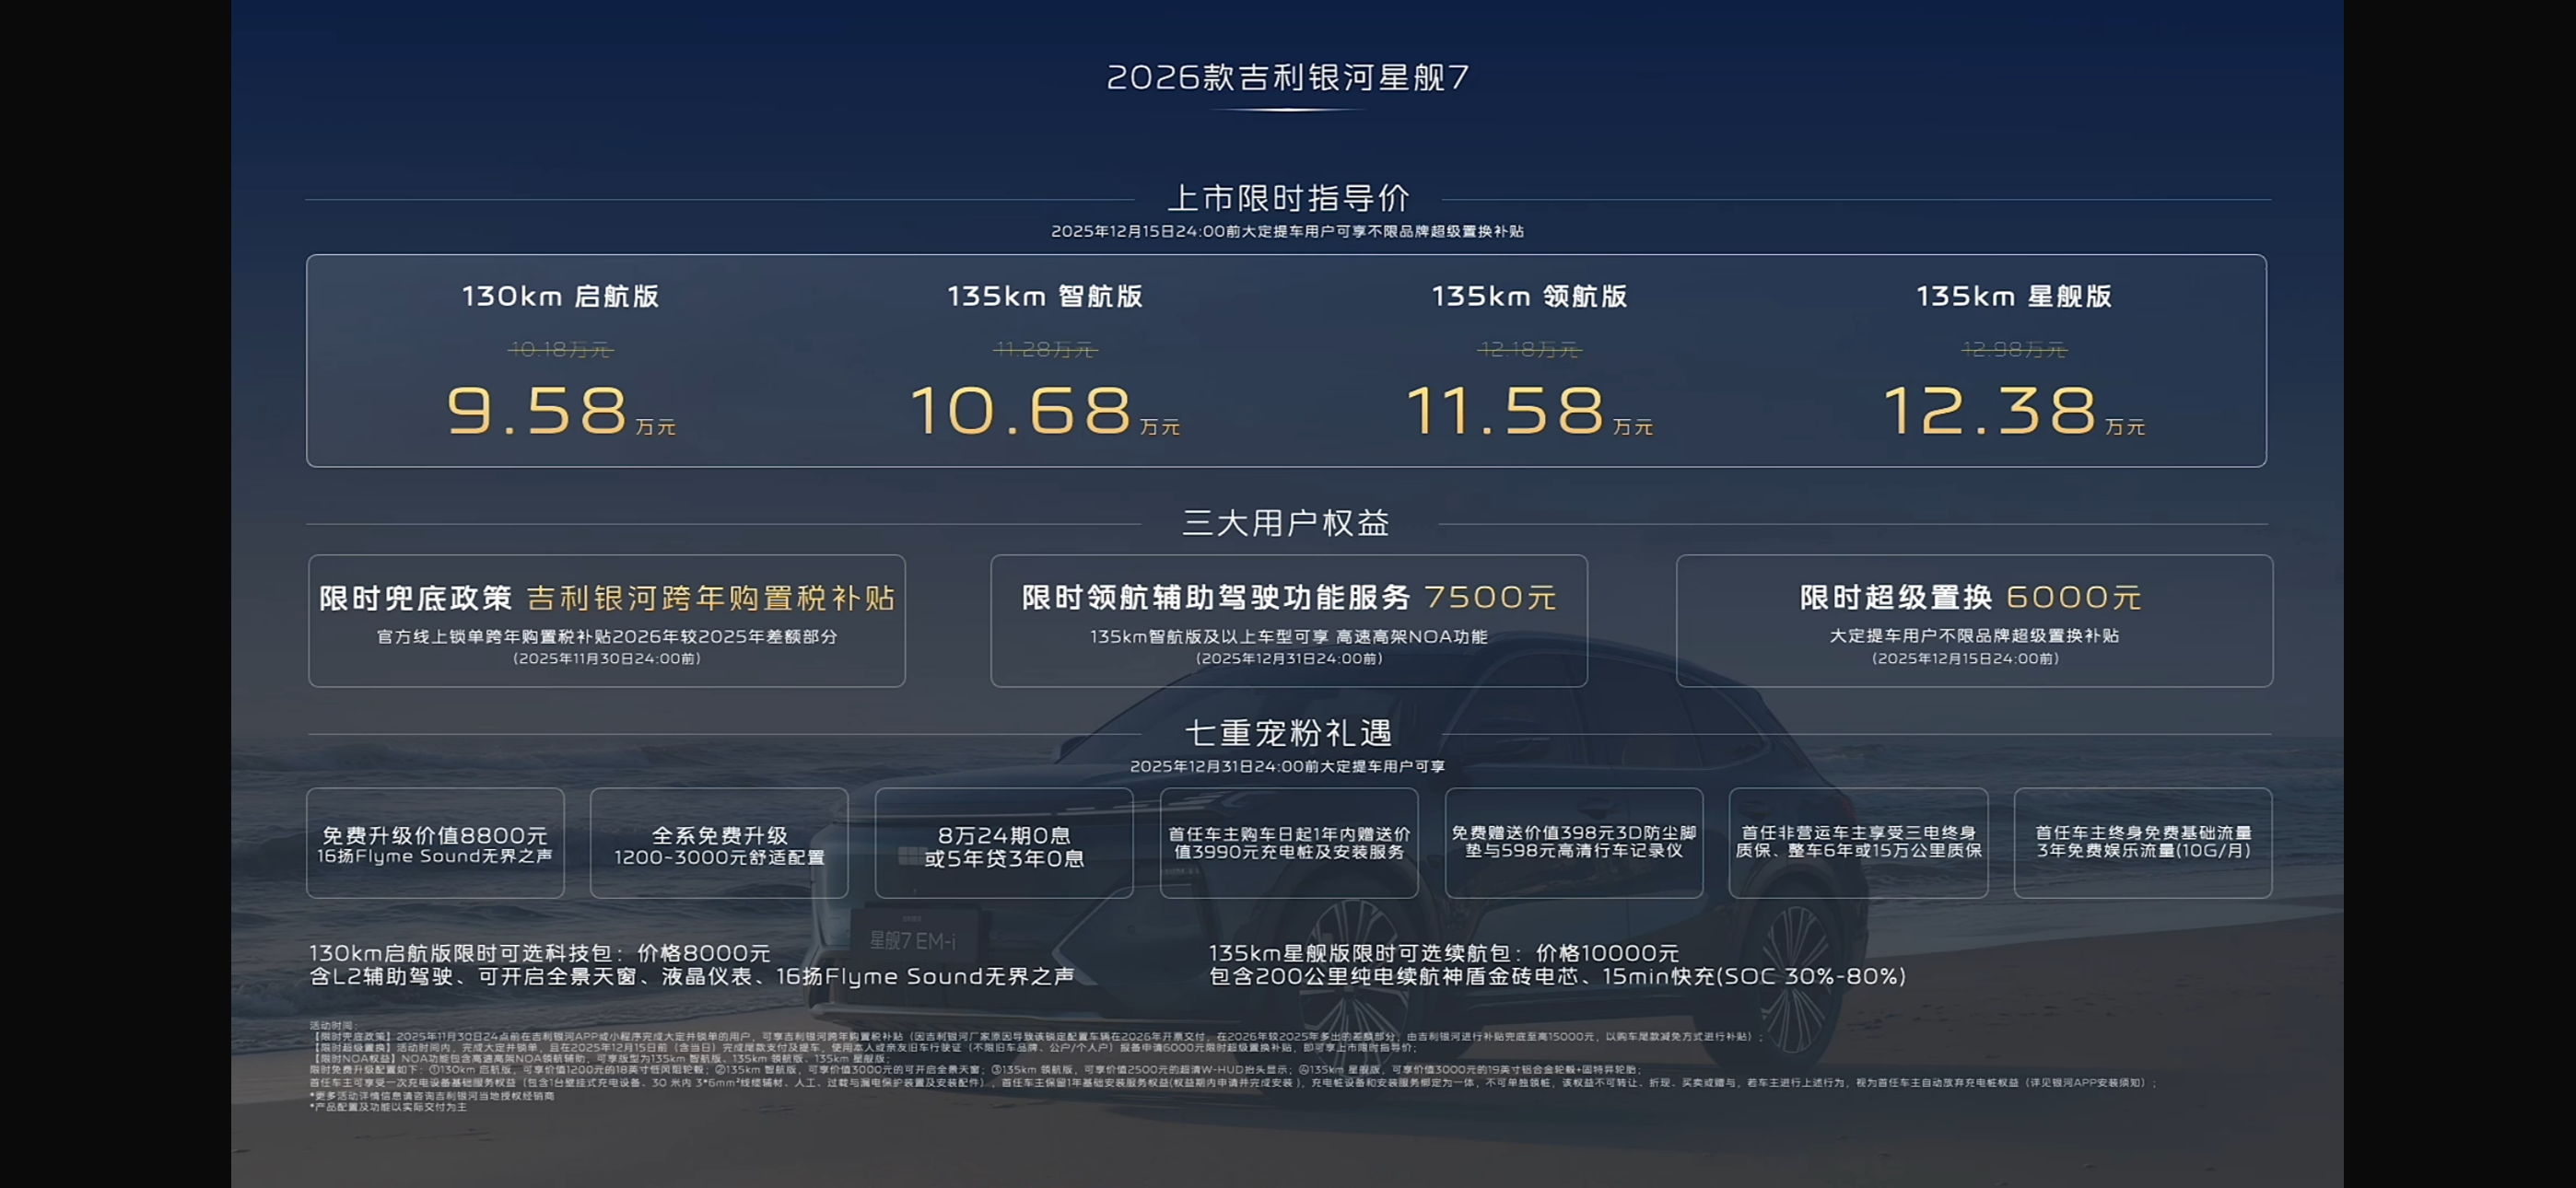Click the 七重宠粉礼遇 heading
The width and height of the screenshot is (2576, 1188).
coord(1287,733)
